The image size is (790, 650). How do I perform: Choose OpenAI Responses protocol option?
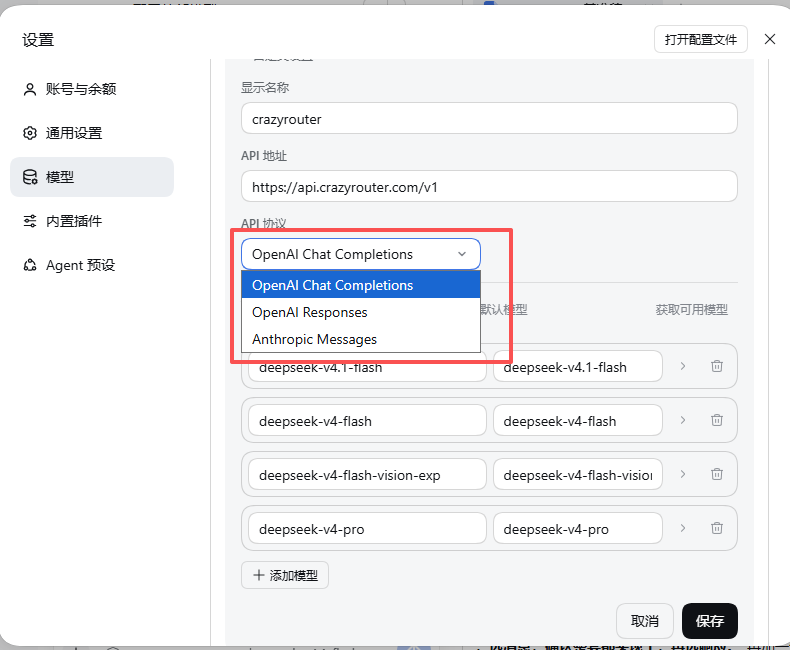click(x=361, y=312)
